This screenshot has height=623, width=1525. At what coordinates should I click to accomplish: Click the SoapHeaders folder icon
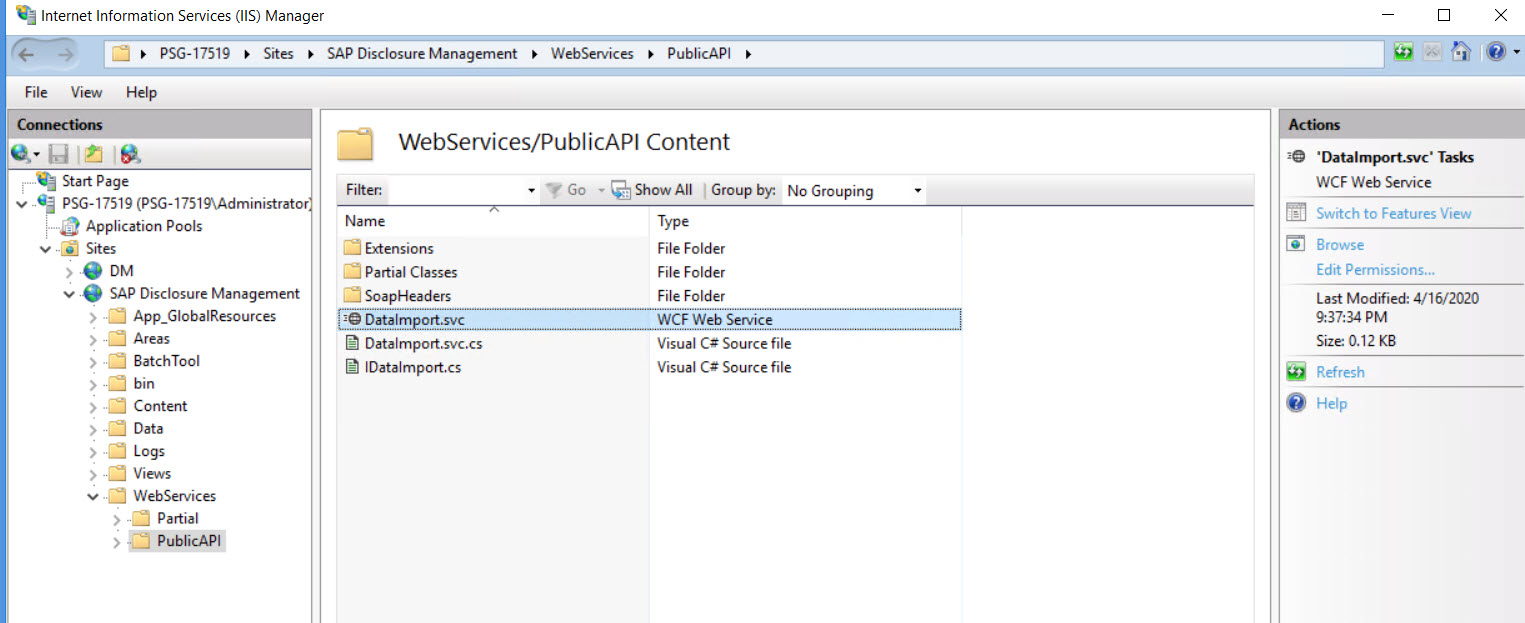click(x=351, y=296)
